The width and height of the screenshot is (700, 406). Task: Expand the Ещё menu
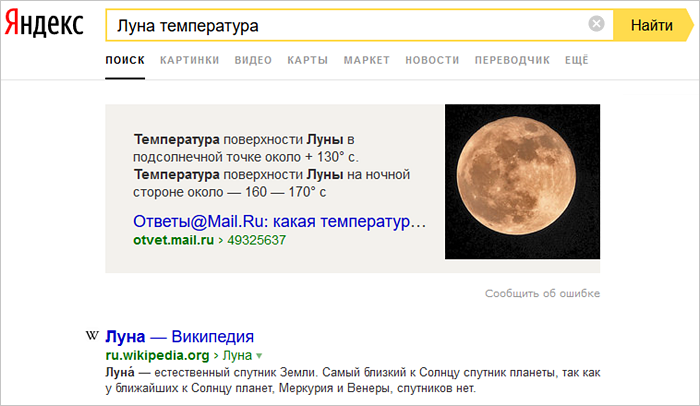pyautogui.click(x=577, y=60)
